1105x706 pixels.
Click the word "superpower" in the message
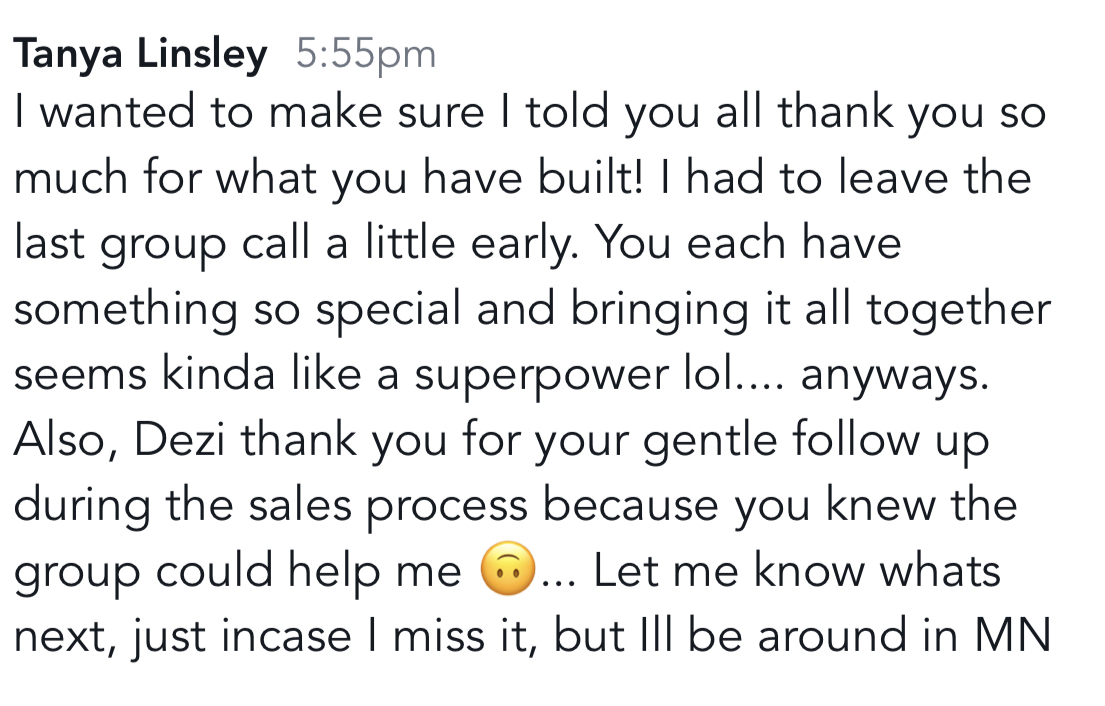click(541, 376)
